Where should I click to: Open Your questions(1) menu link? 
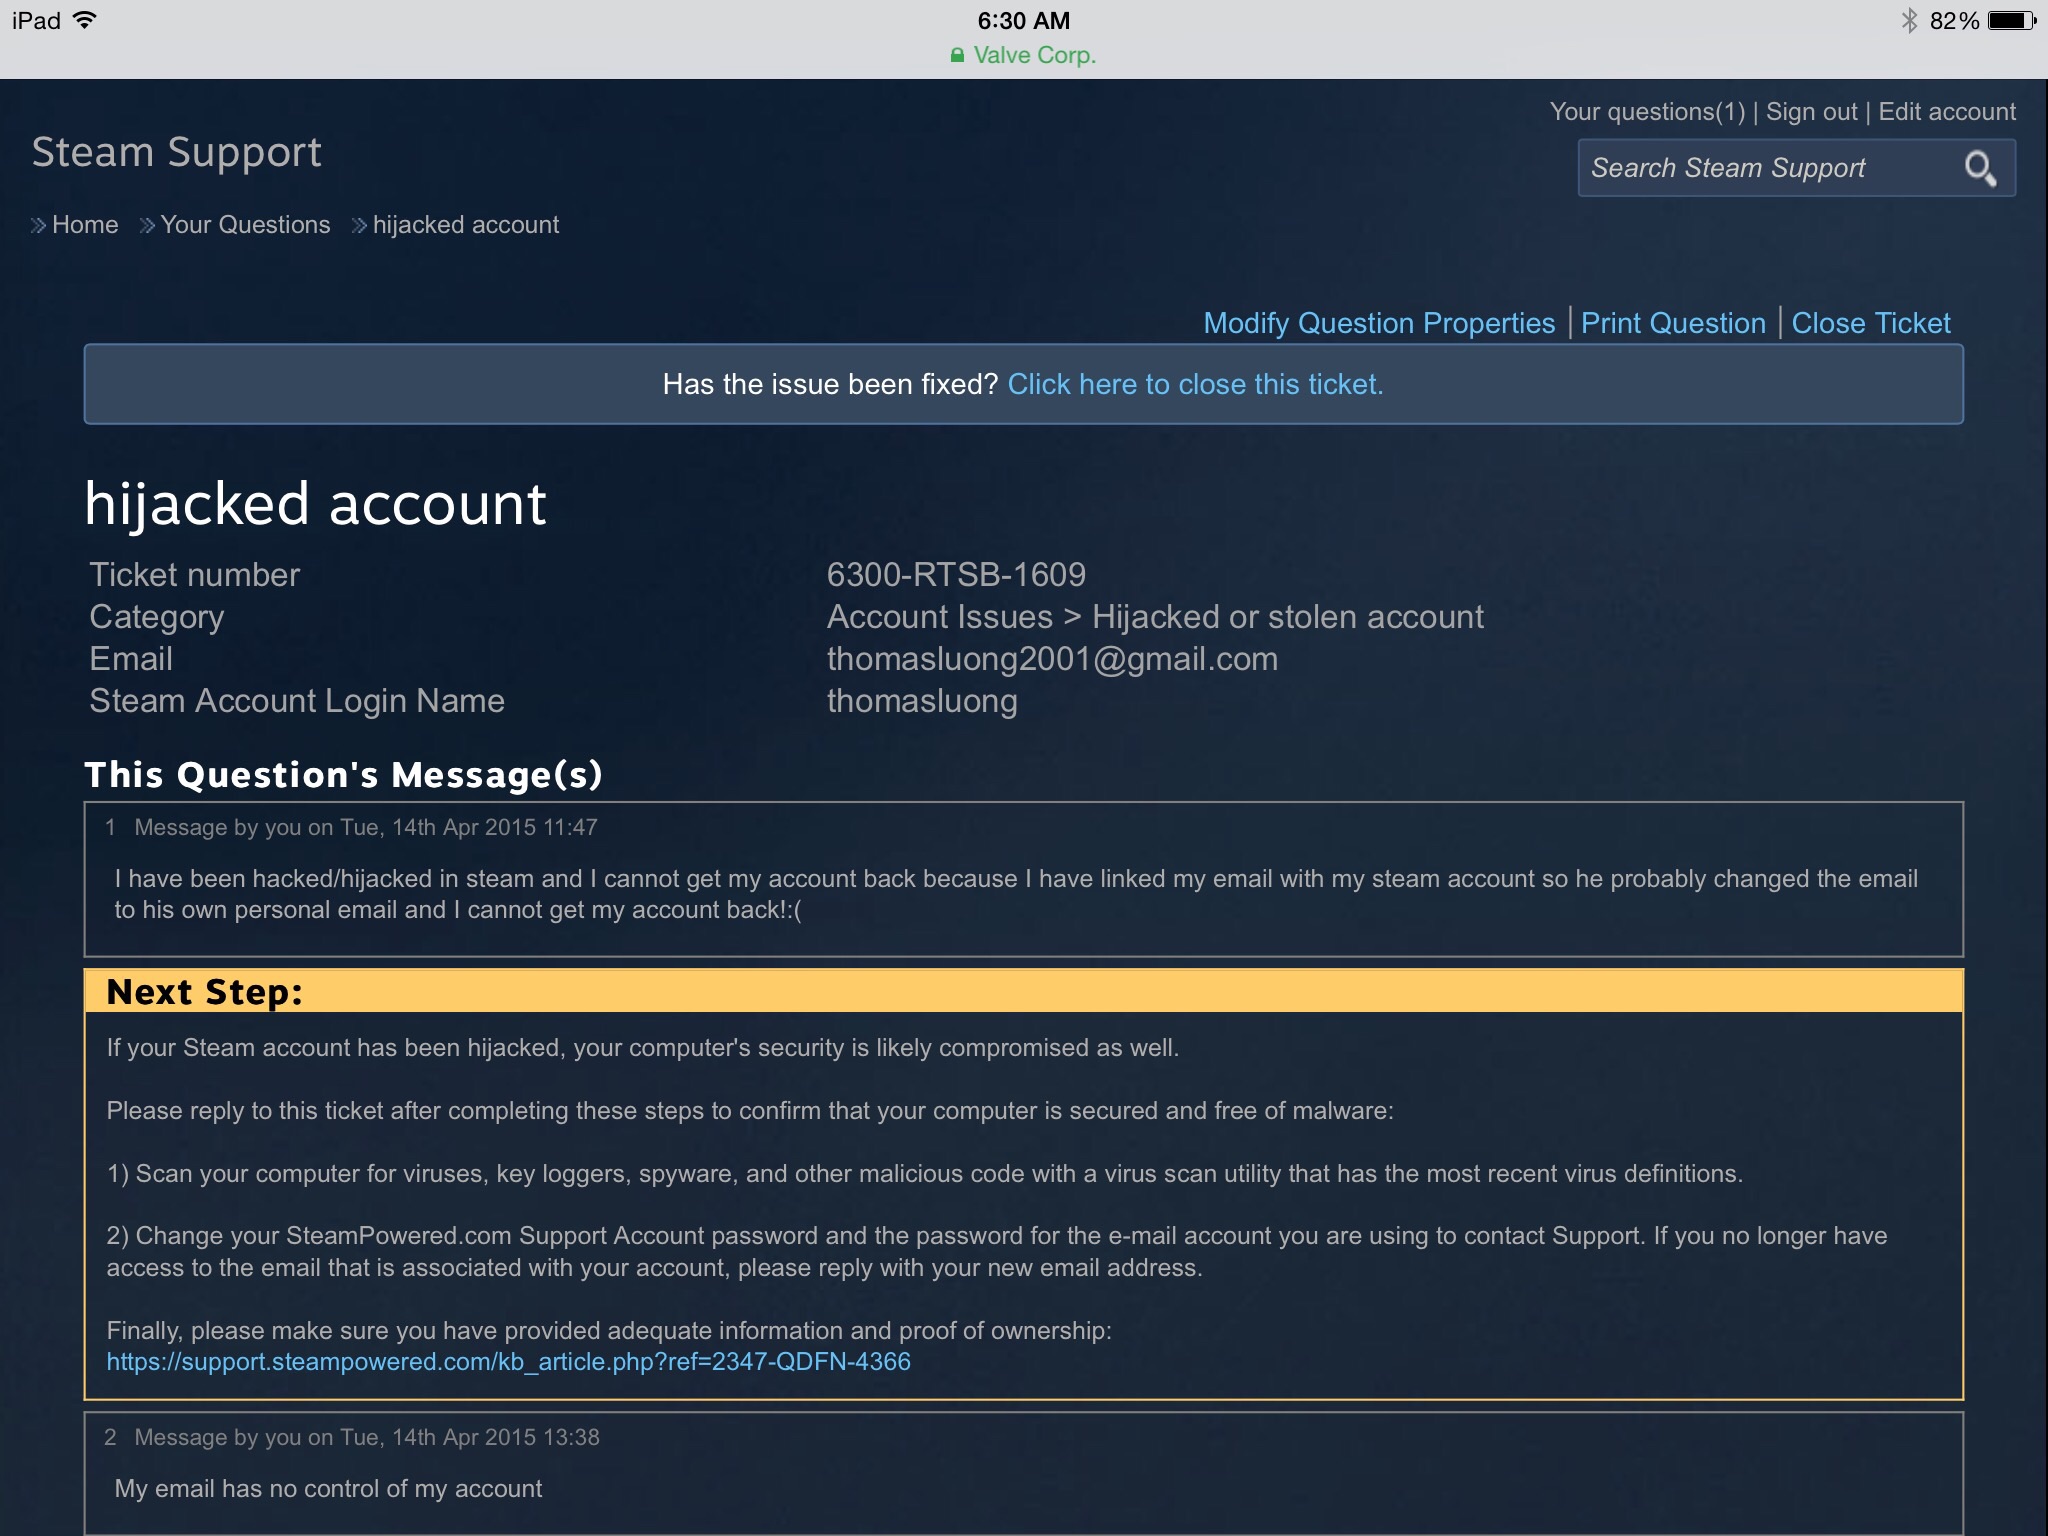pos(1646,112)
